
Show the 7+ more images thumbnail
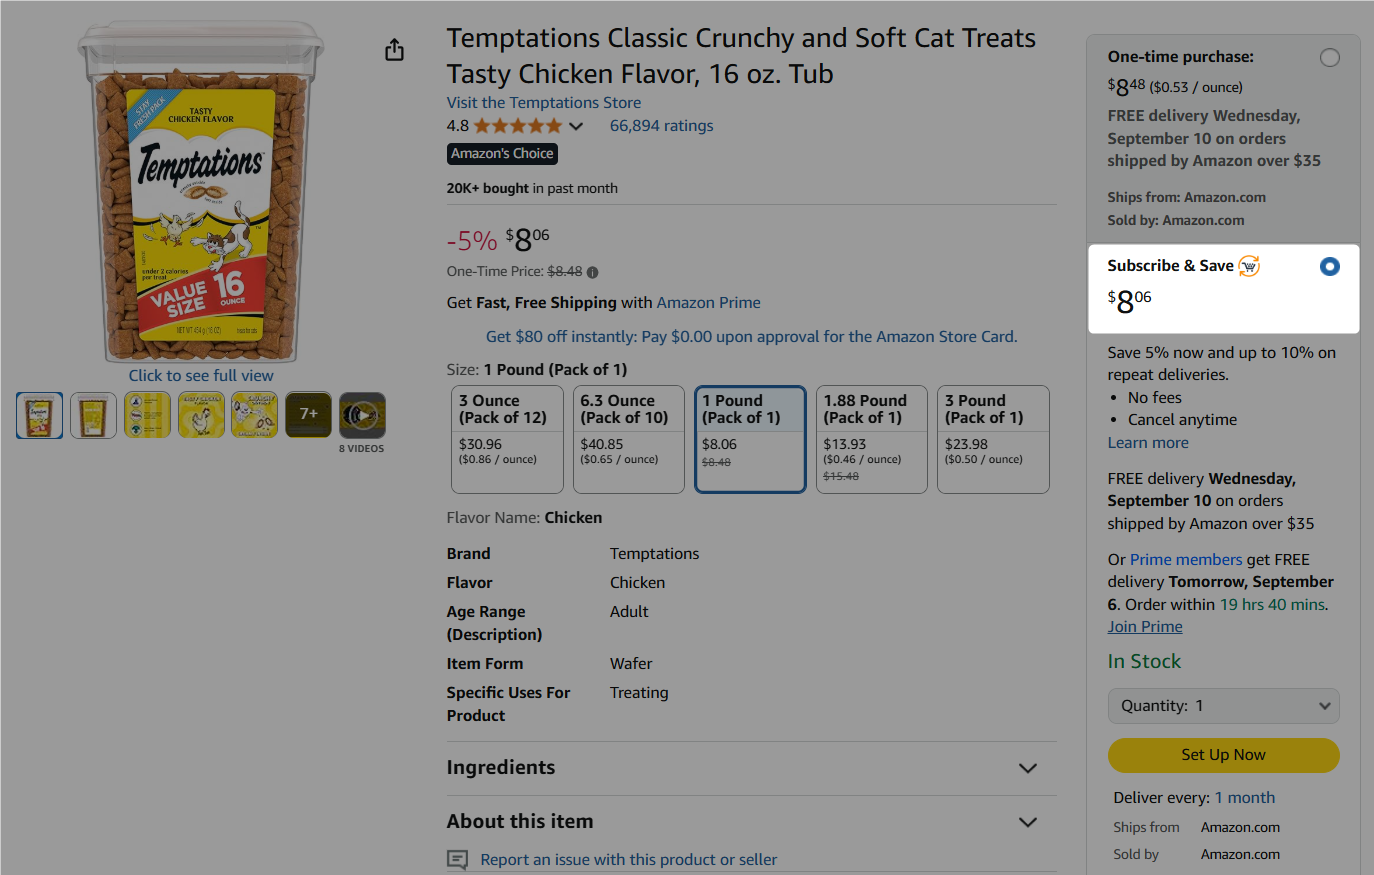pyautogui.click(x=308, y=414)
